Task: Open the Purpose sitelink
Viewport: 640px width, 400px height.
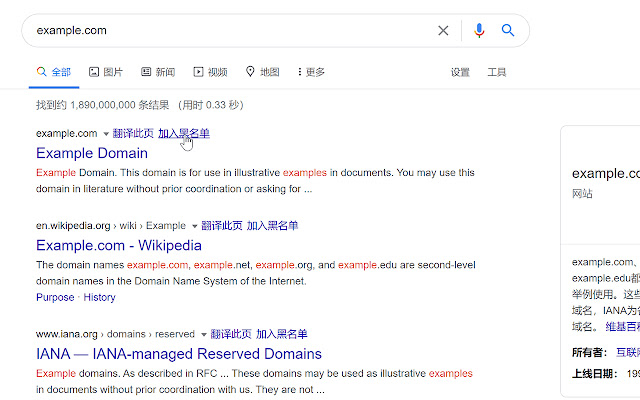Action: click(55, 297)
